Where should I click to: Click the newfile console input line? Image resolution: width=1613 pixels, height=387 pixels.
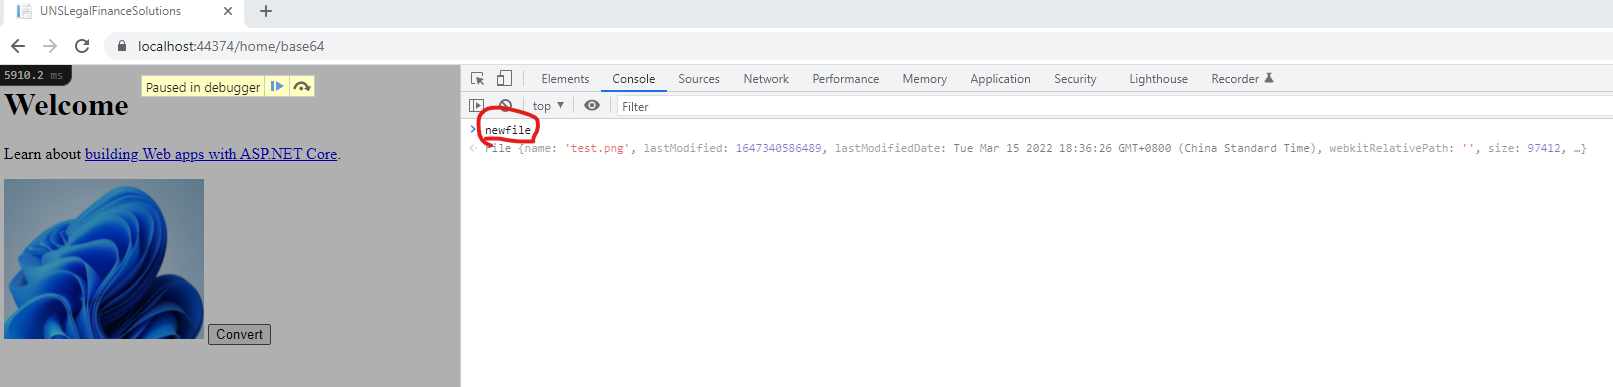508,130
